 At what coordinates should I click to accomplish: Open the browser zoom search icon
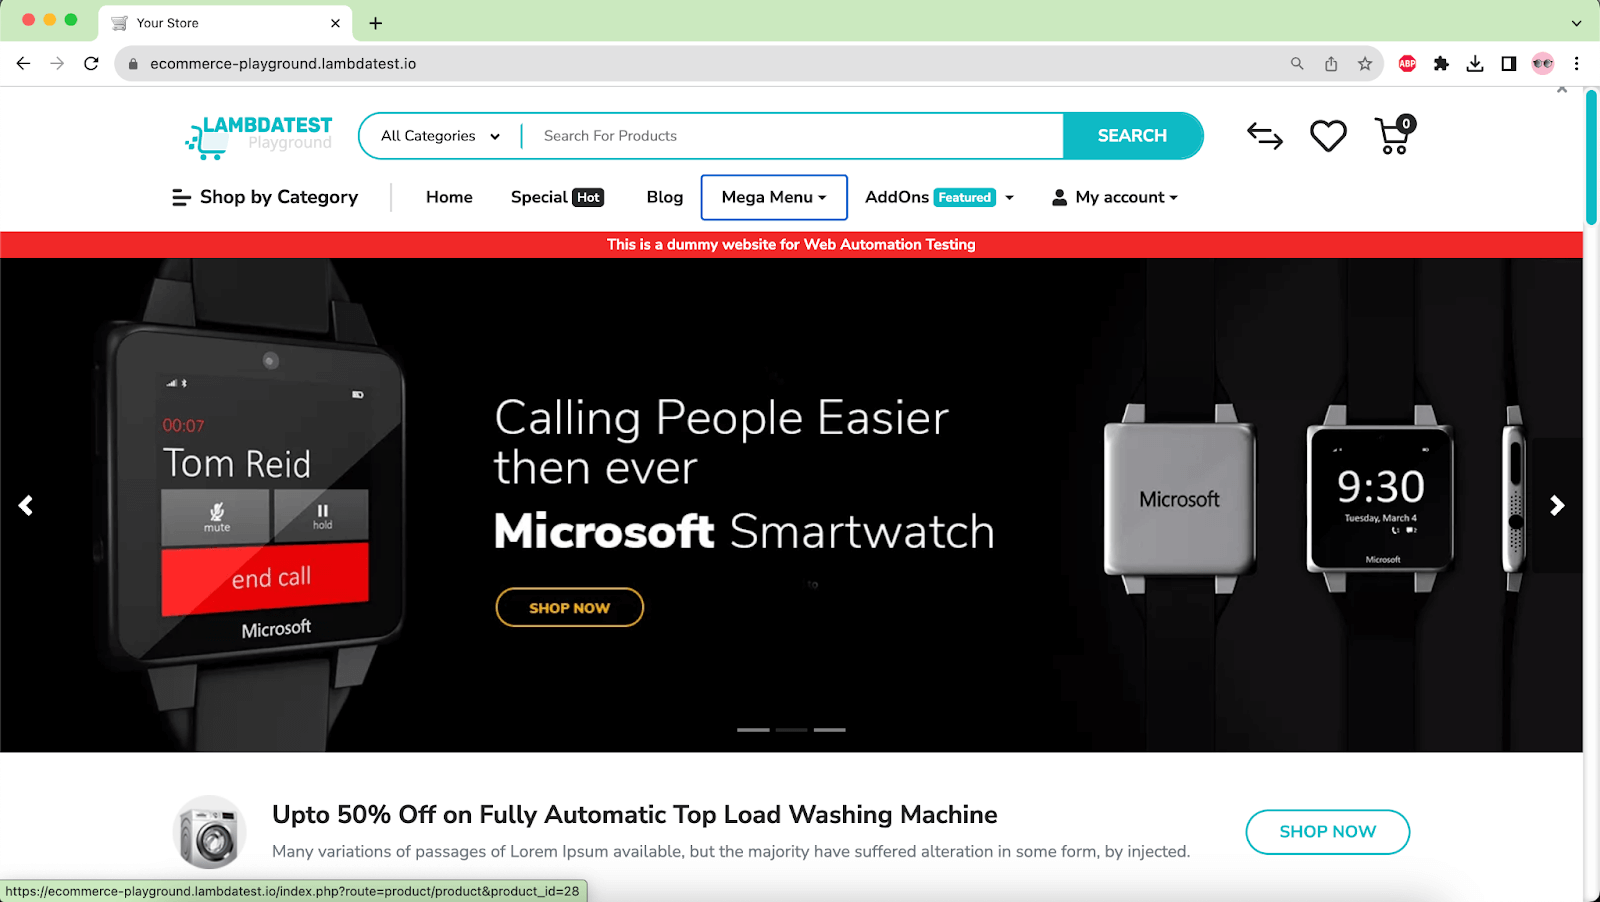[1297, 64]
